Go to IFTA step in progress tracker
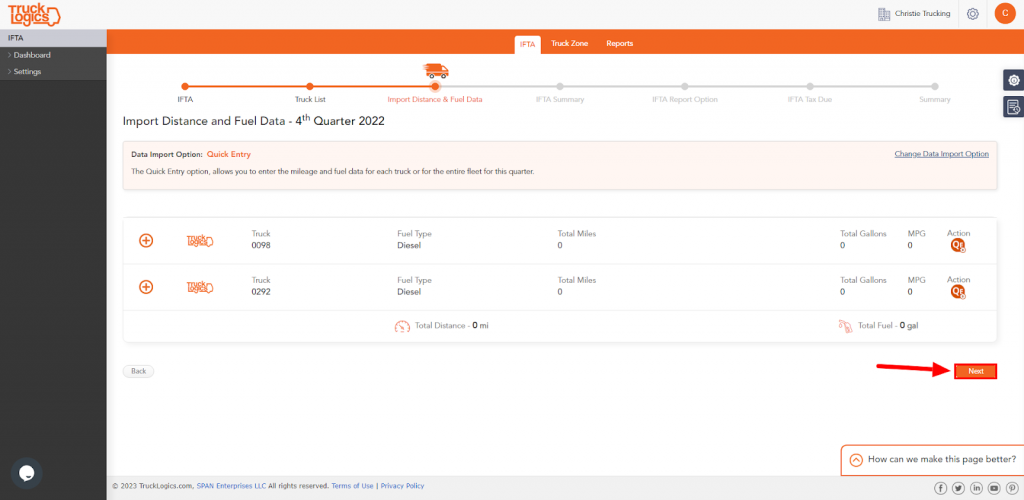This screenshot has height=500, width=1024. pos(185,86)
